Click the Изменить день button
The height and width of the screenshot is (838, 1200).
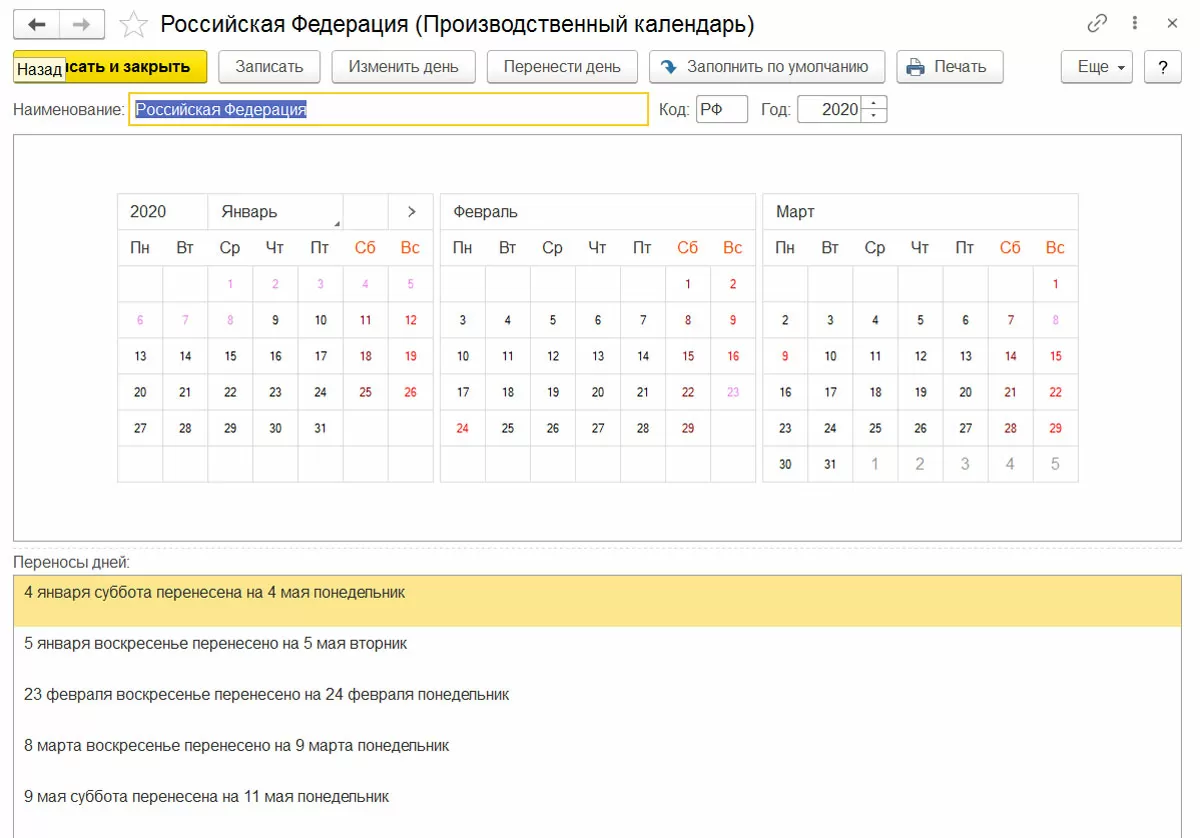pos(403,67)
